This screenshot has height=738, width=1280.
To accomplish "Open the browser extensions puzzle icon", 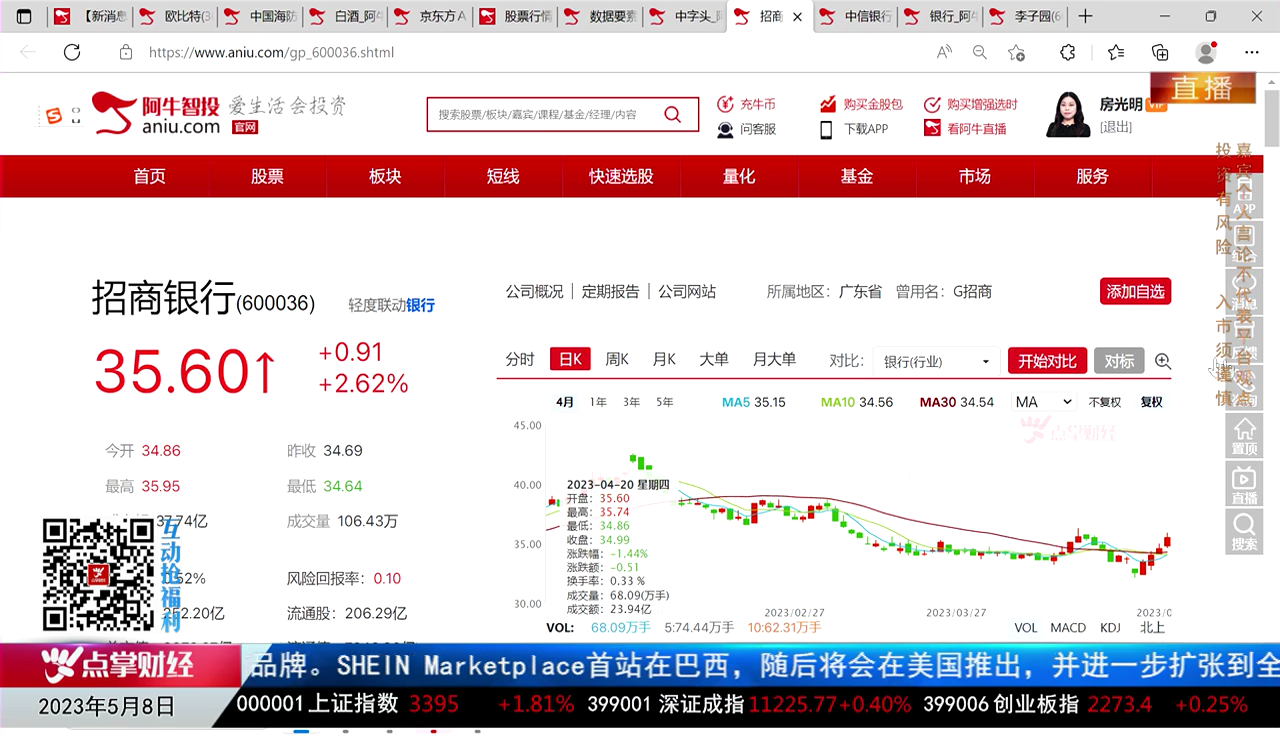I will coord(1067,53).
